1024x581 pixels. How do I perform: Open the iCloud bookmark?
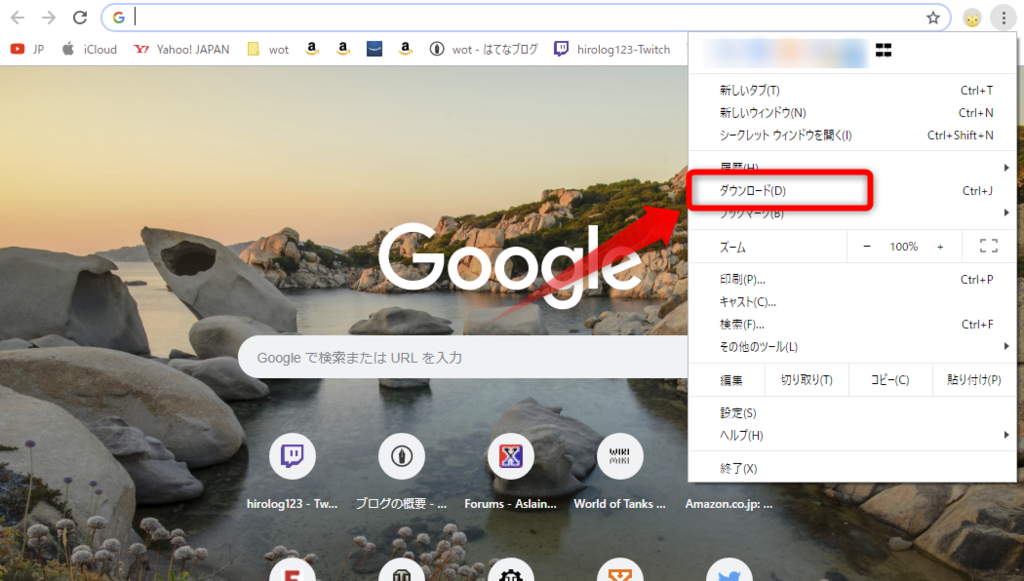pyautogui.click(x=89, y=49)
